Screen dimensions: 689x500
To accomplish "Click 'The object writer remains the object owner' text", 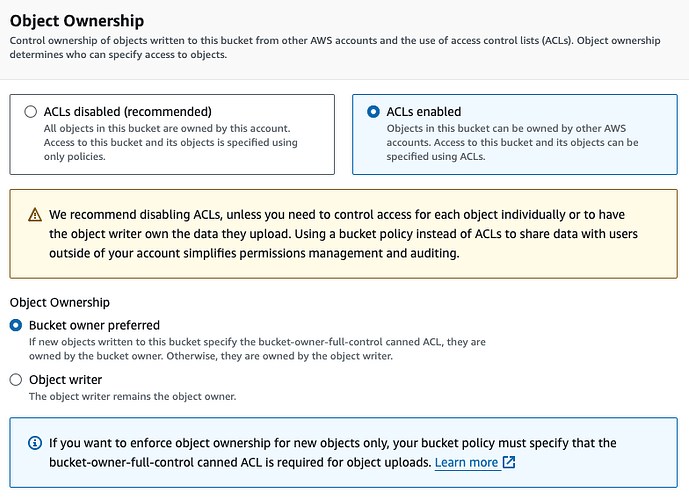I will [x=132, y=396].
